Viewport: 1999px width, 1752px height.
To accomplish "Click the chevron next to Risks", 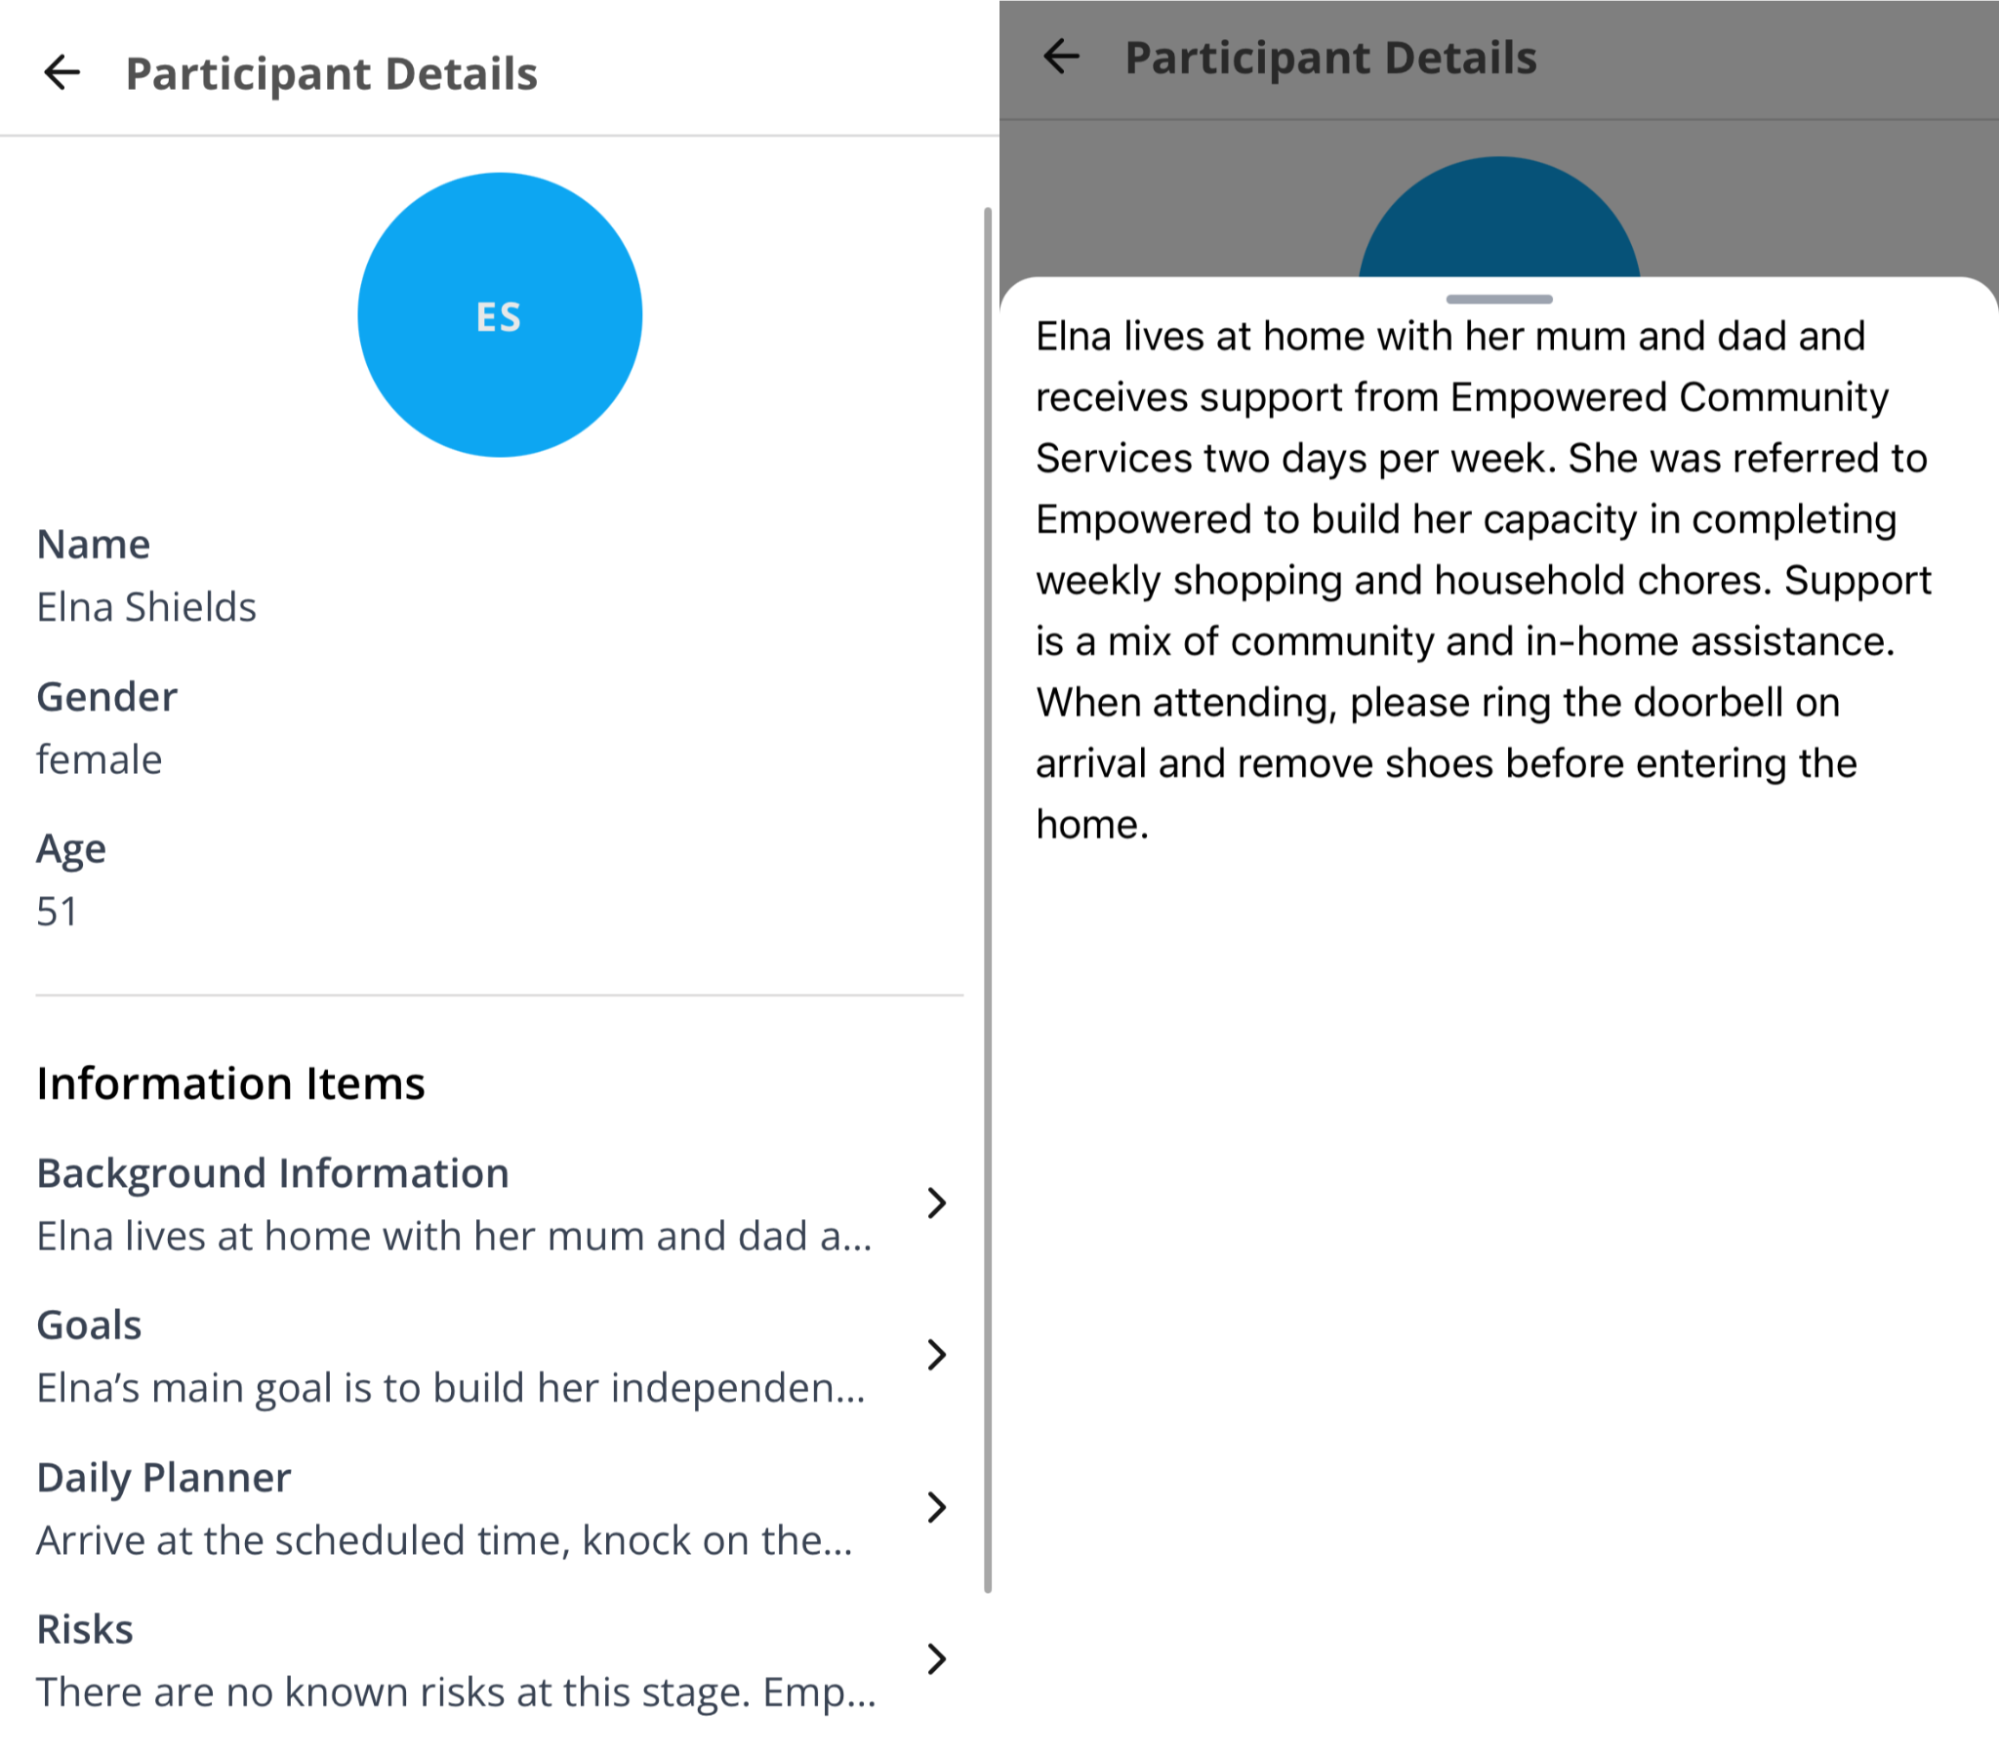I will pos(936,1659).
